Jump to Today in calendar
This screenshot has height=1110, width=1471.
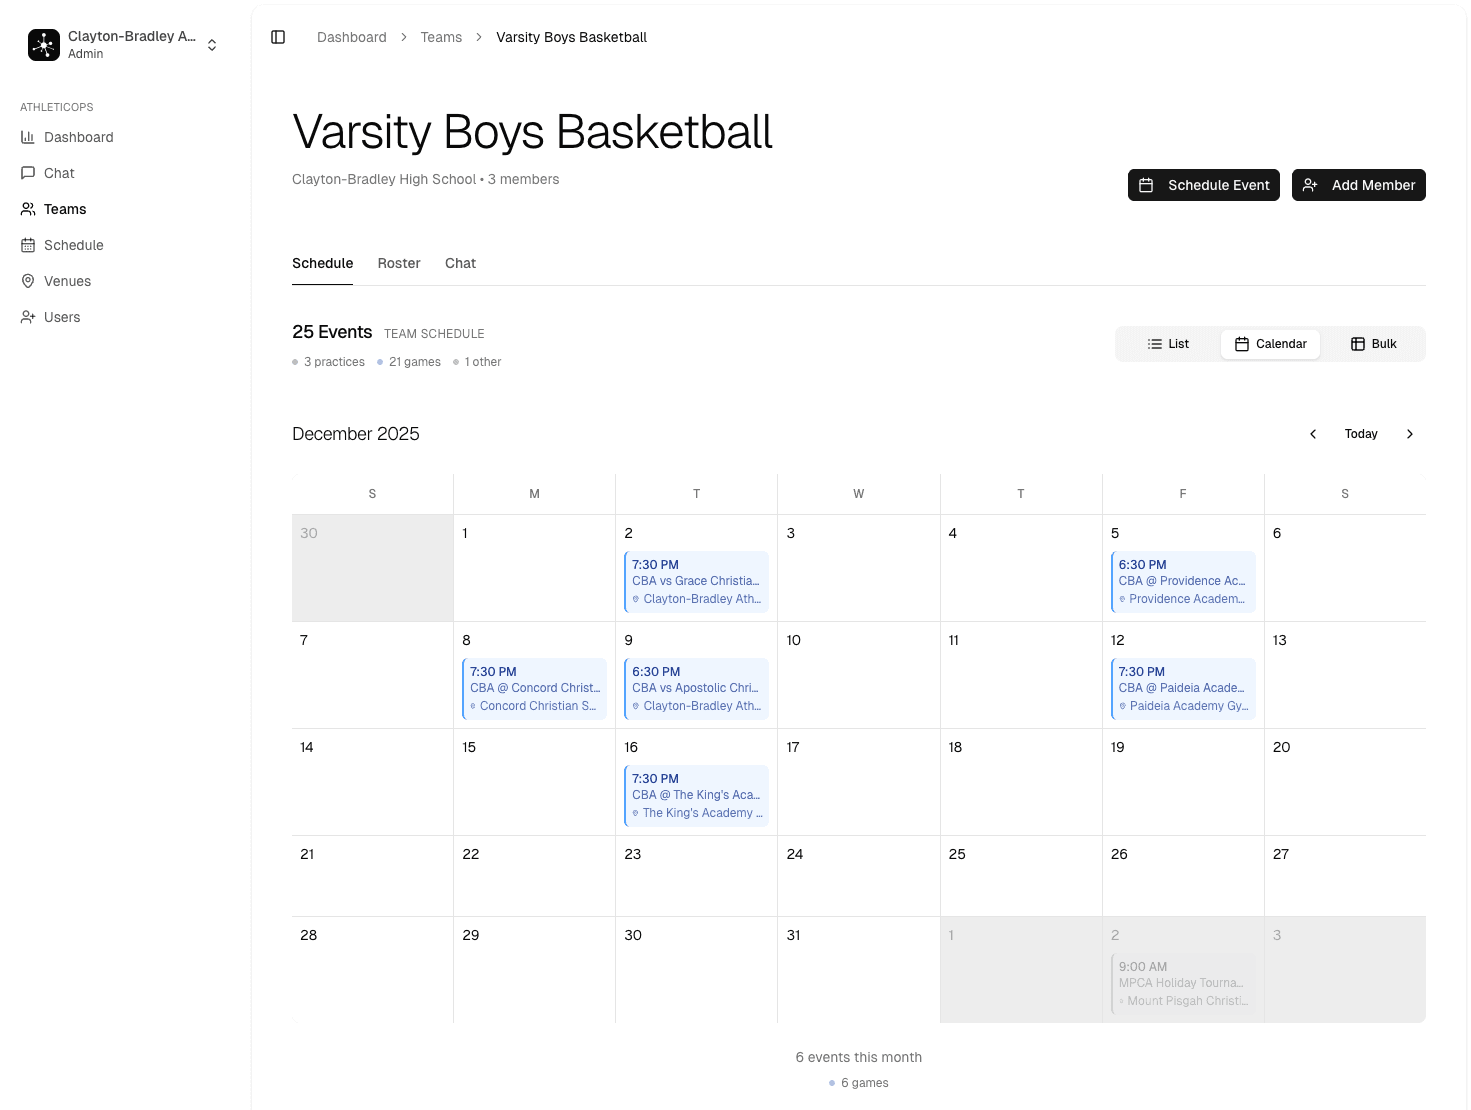pyautogui.click(x=1361, y=434)
